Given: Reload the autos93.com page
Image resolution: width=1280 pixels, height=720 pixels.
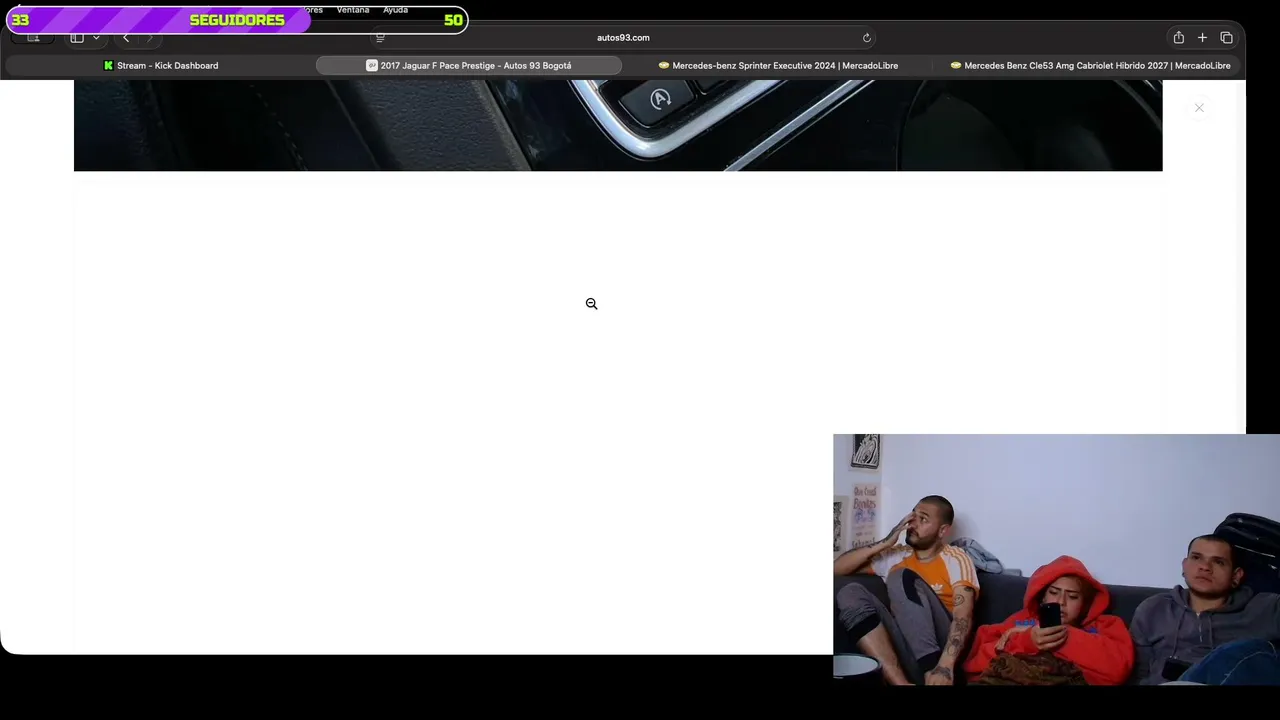Looking at the screenshot, I should [867, 38].
